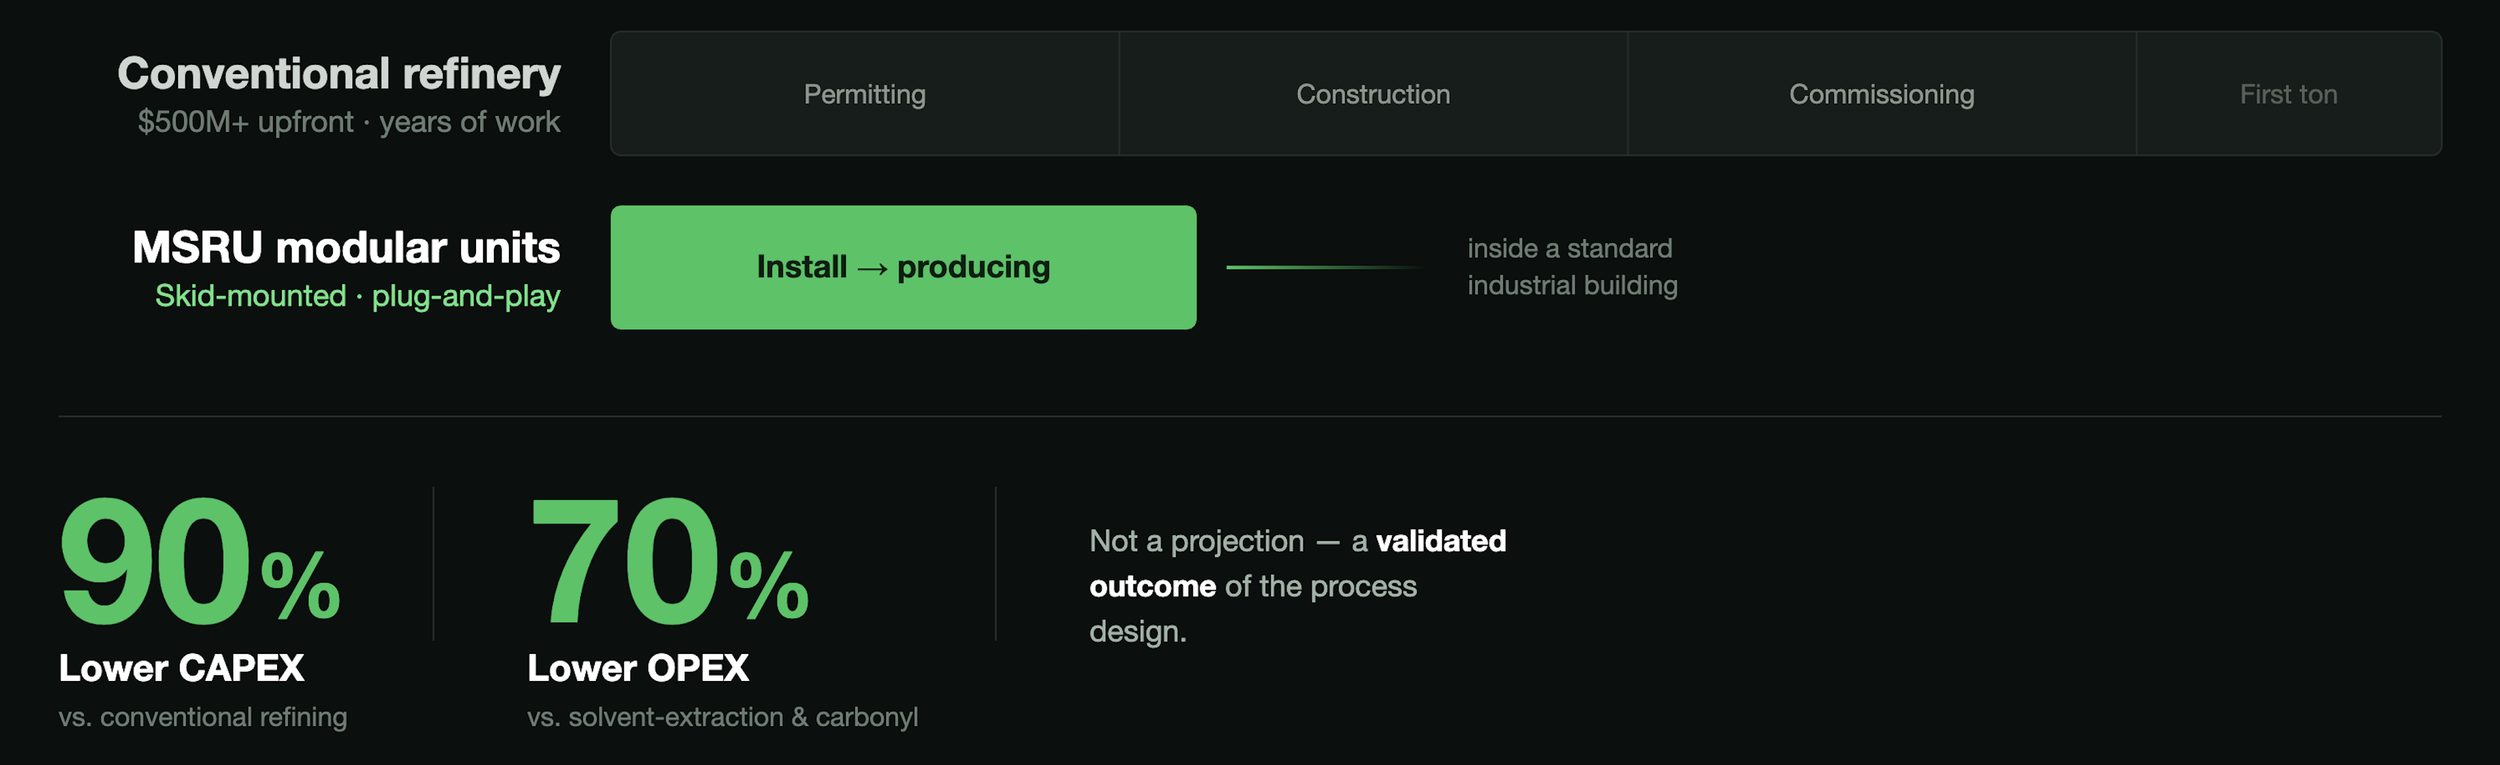Click the green Install → producing bar
2500x765 pixels.
click(903, 267)
